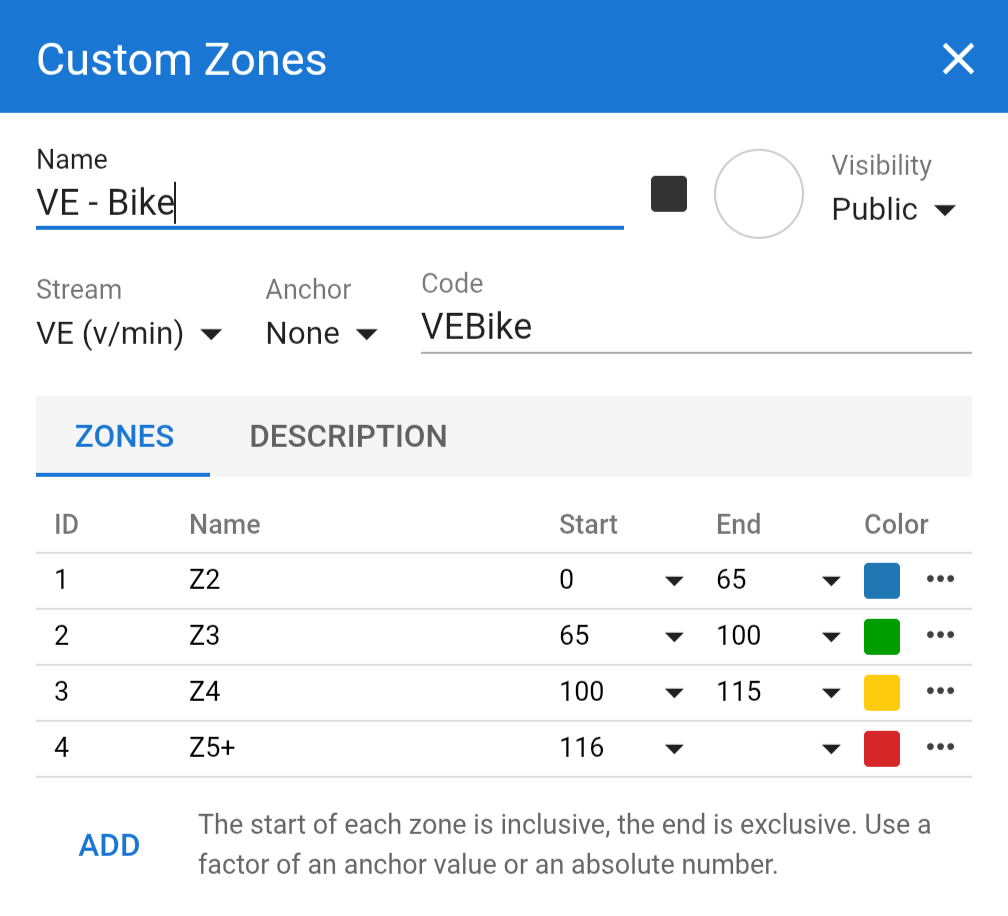Click the dark square color box beside Name
Screen dimensions: 1008x916
(x=669, y=194)
